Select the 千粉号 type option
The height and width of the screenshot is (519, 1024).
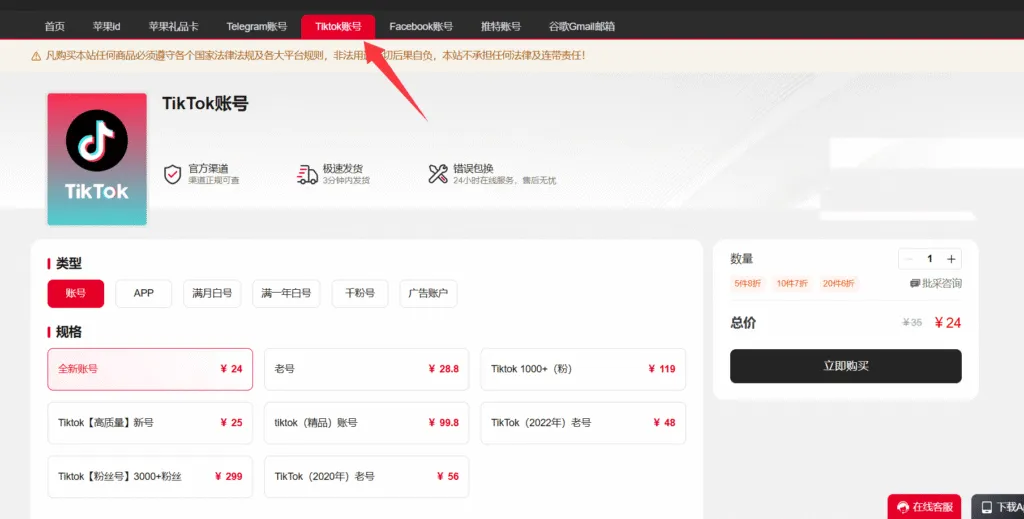pyautogui.click(x=360, y=294)
